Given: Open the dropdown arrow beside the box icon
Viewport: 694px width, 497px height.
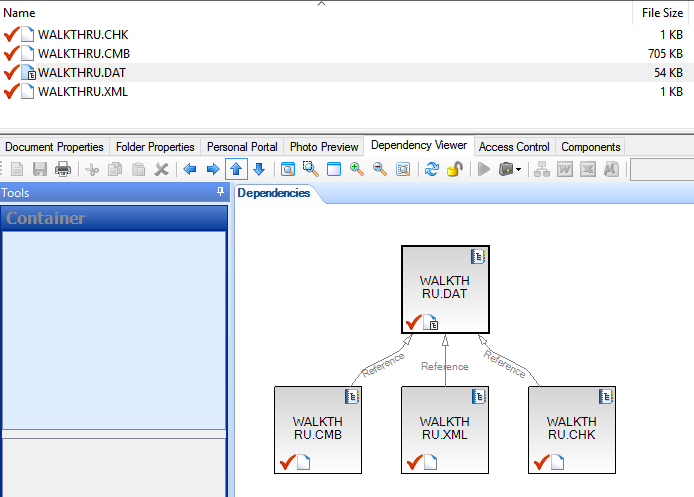Looking at the screenshot, I should click(518, 169).
